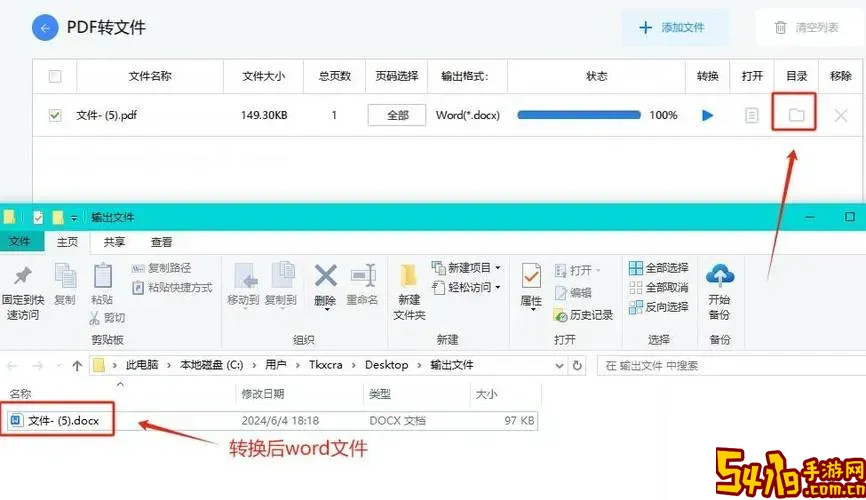The image size is (866, 500).
Task: Sort by the 名称 column header
Action: point(20,394)
